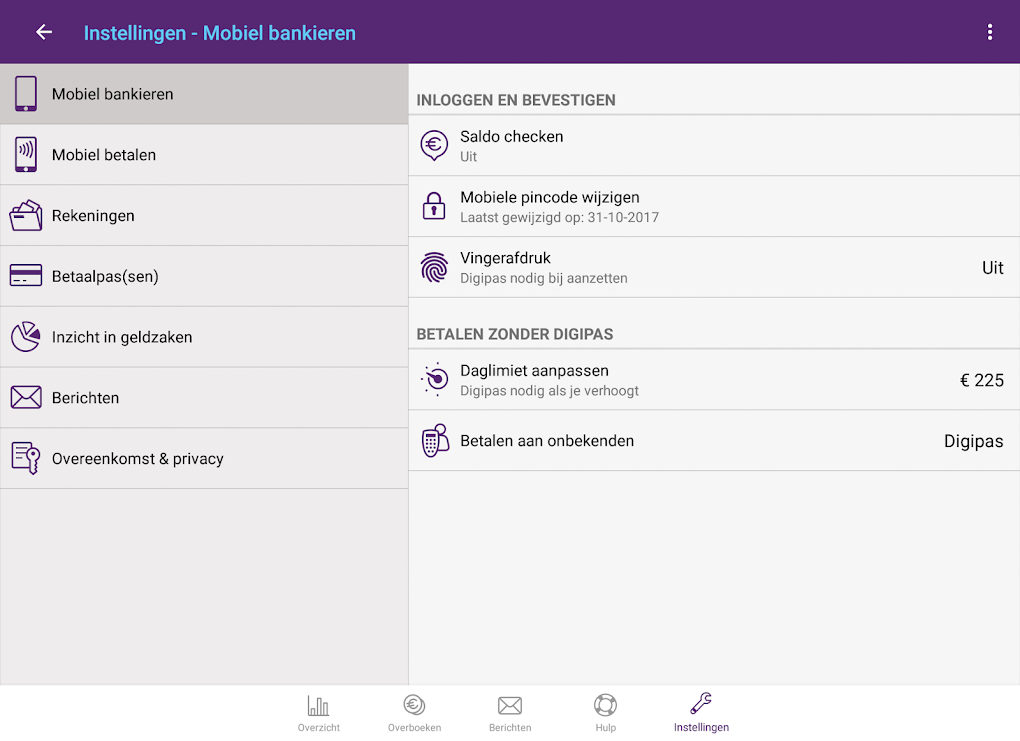Open the Hulp tab

coord(605,710)
